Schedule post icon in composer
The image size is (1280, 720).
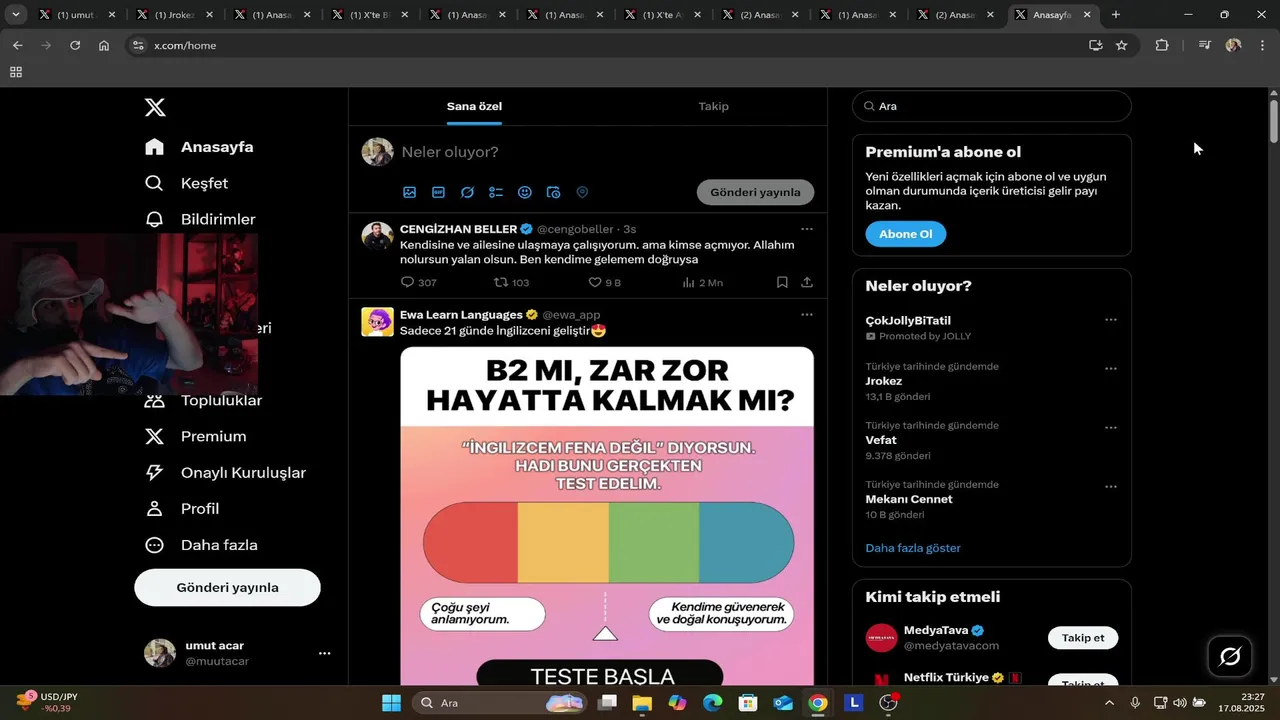554,192
